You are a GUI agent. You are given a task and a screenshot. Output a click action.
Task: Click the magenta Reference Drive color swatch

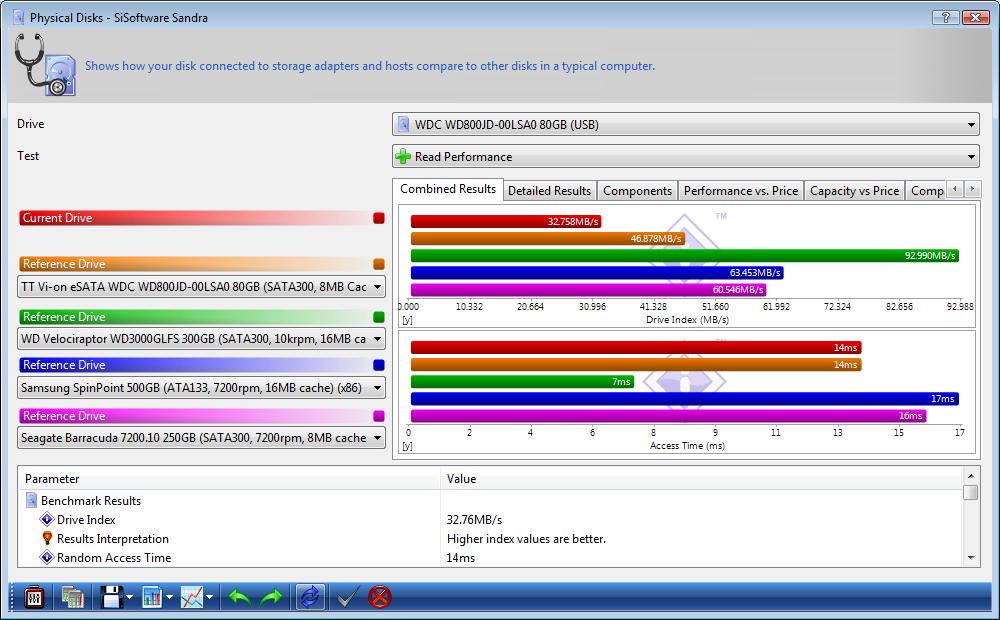click(x=379, y=416)
